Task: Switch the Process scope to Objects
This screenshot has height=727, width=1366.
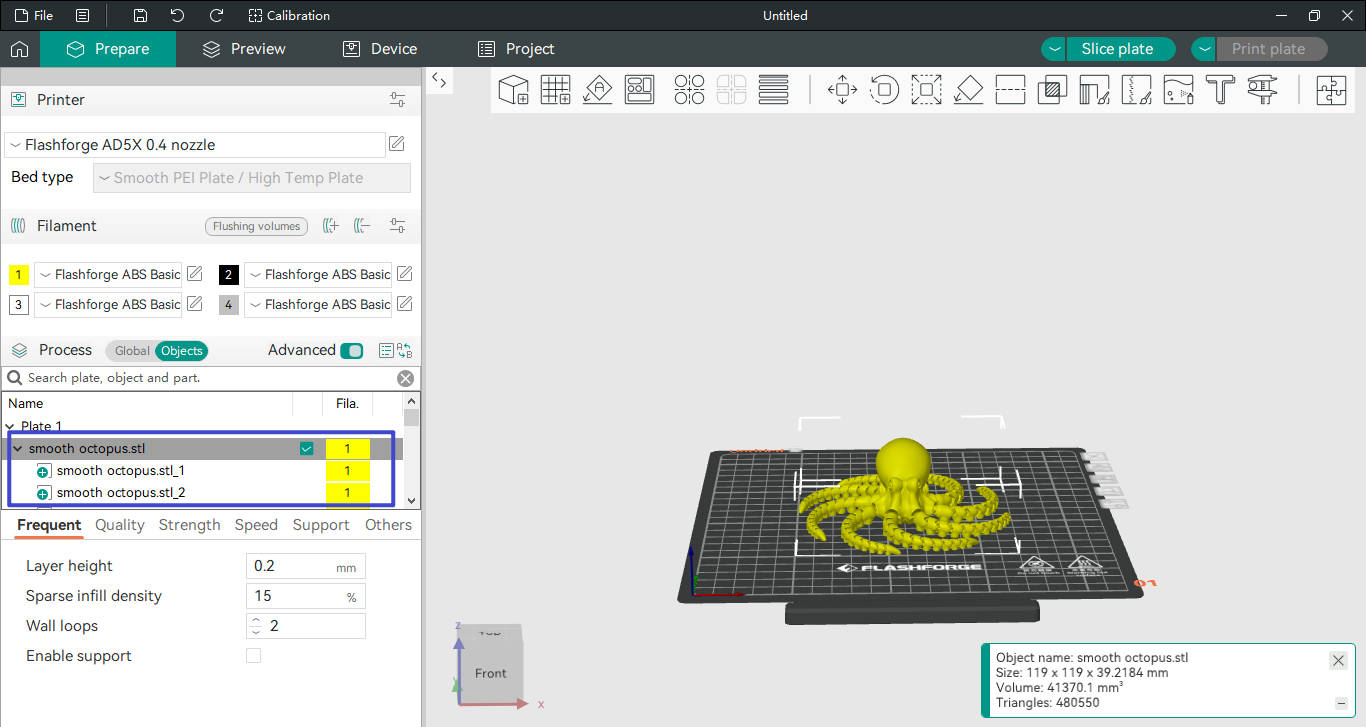Action: (x=182, y=351)
